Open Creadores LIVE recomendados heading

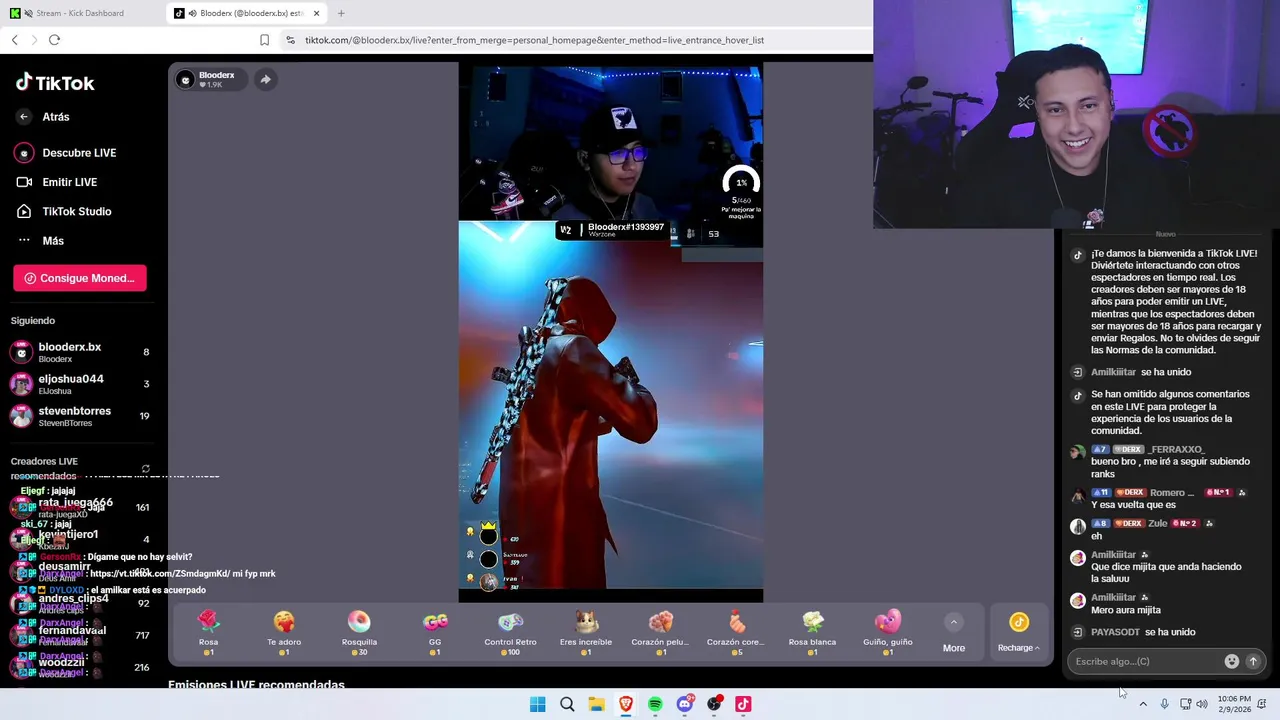click(x=44, y=468)
